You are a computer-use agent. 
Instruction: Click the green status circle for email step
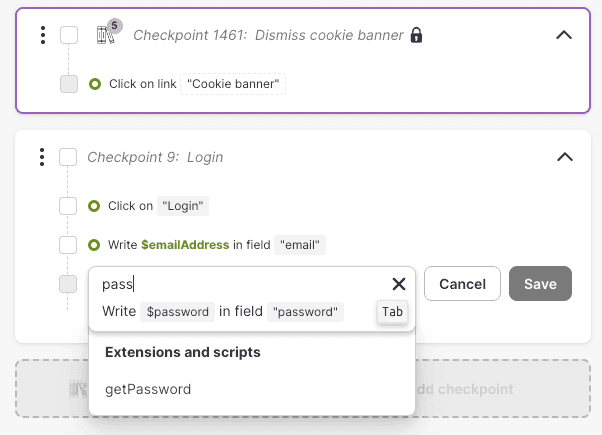click(95, 245)
